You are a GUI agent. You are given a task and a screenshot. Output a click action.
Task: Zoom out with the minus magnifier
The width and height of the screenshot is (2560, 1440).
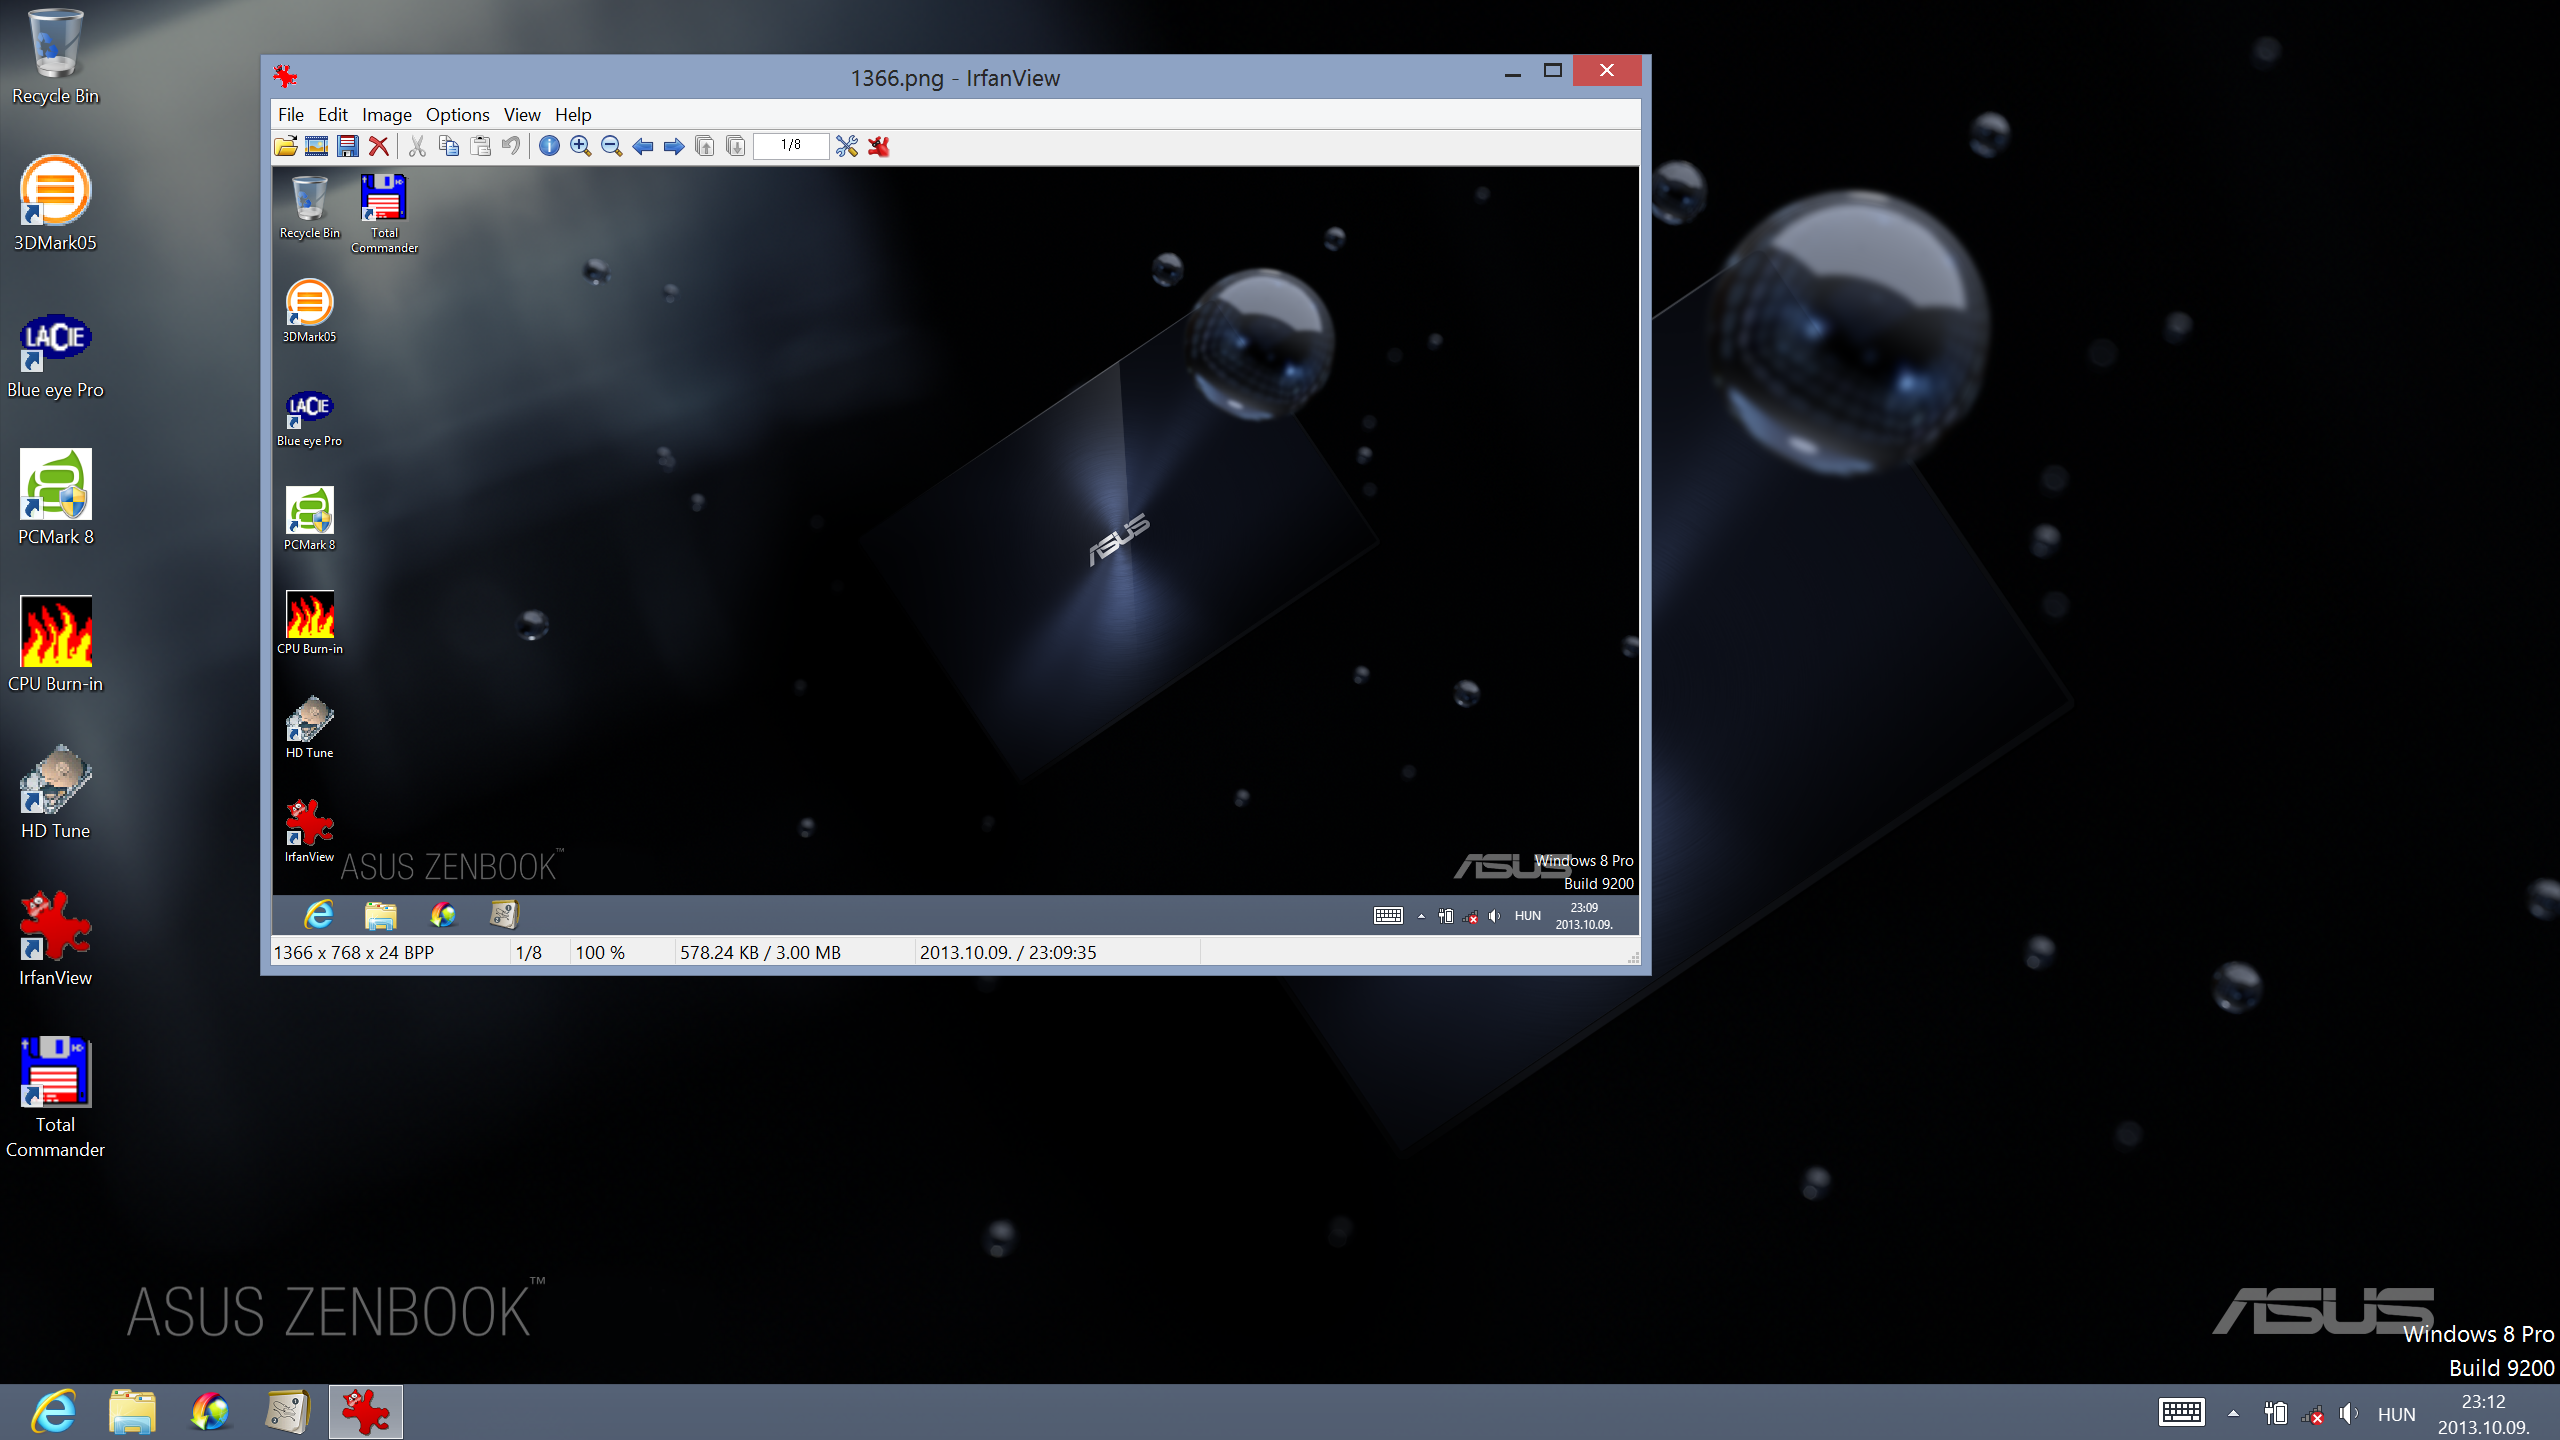(611, 146)
